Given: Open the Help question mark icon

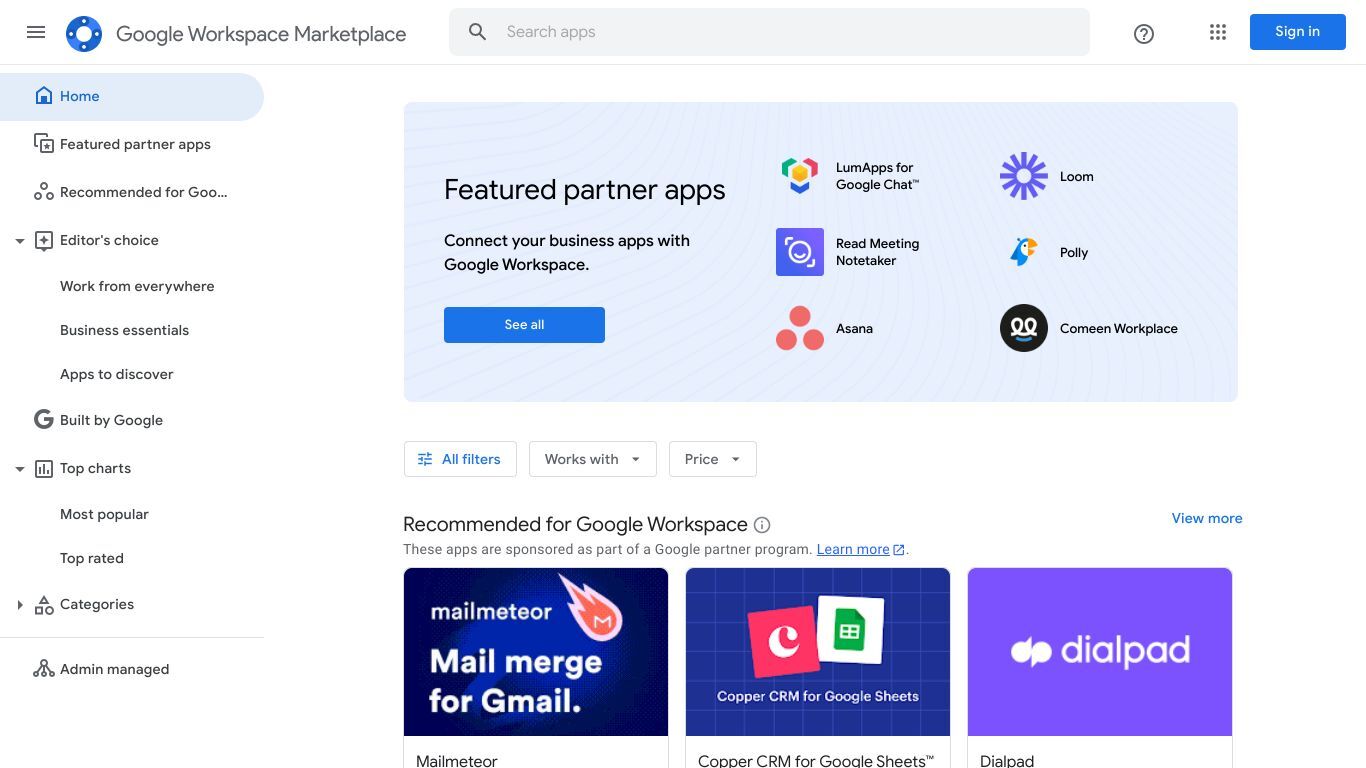Looking at the screenshot, I should click(x=1144, y=34).
